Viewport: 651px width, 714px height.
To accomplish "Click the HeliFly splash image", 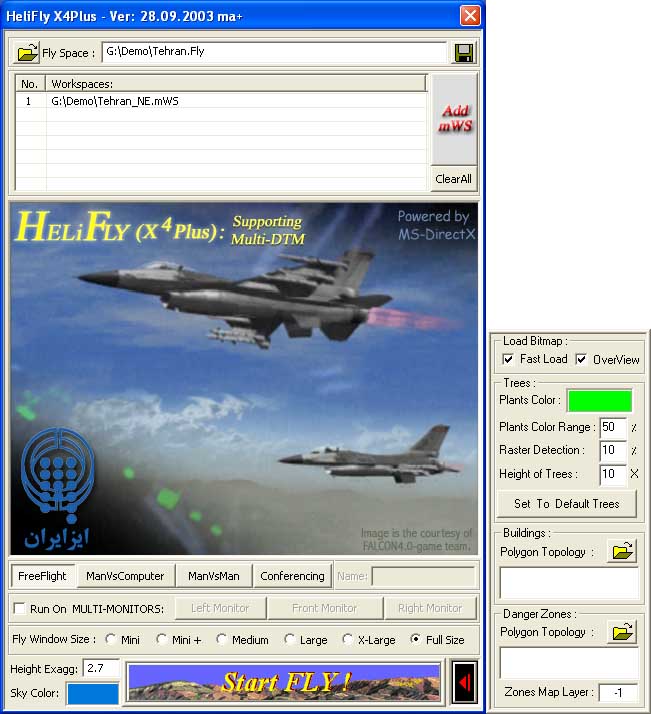I will coord(244,379).
